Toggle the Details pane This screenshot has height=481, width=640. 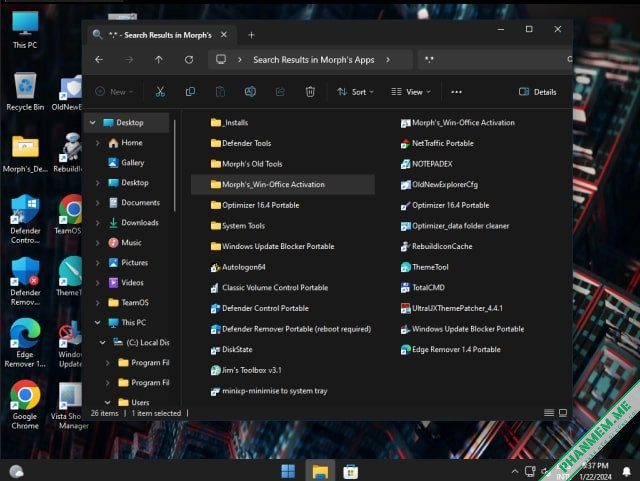(537, 92)
